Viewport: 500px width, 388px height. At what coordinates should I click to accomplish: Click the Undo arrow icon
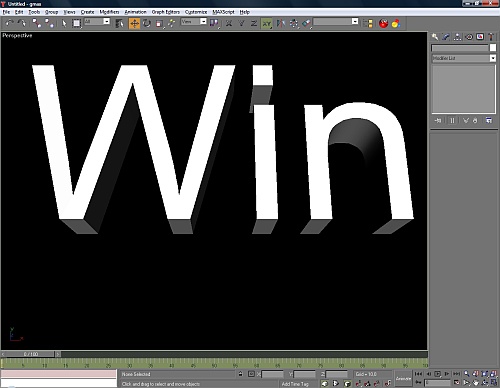coord(10,23)
